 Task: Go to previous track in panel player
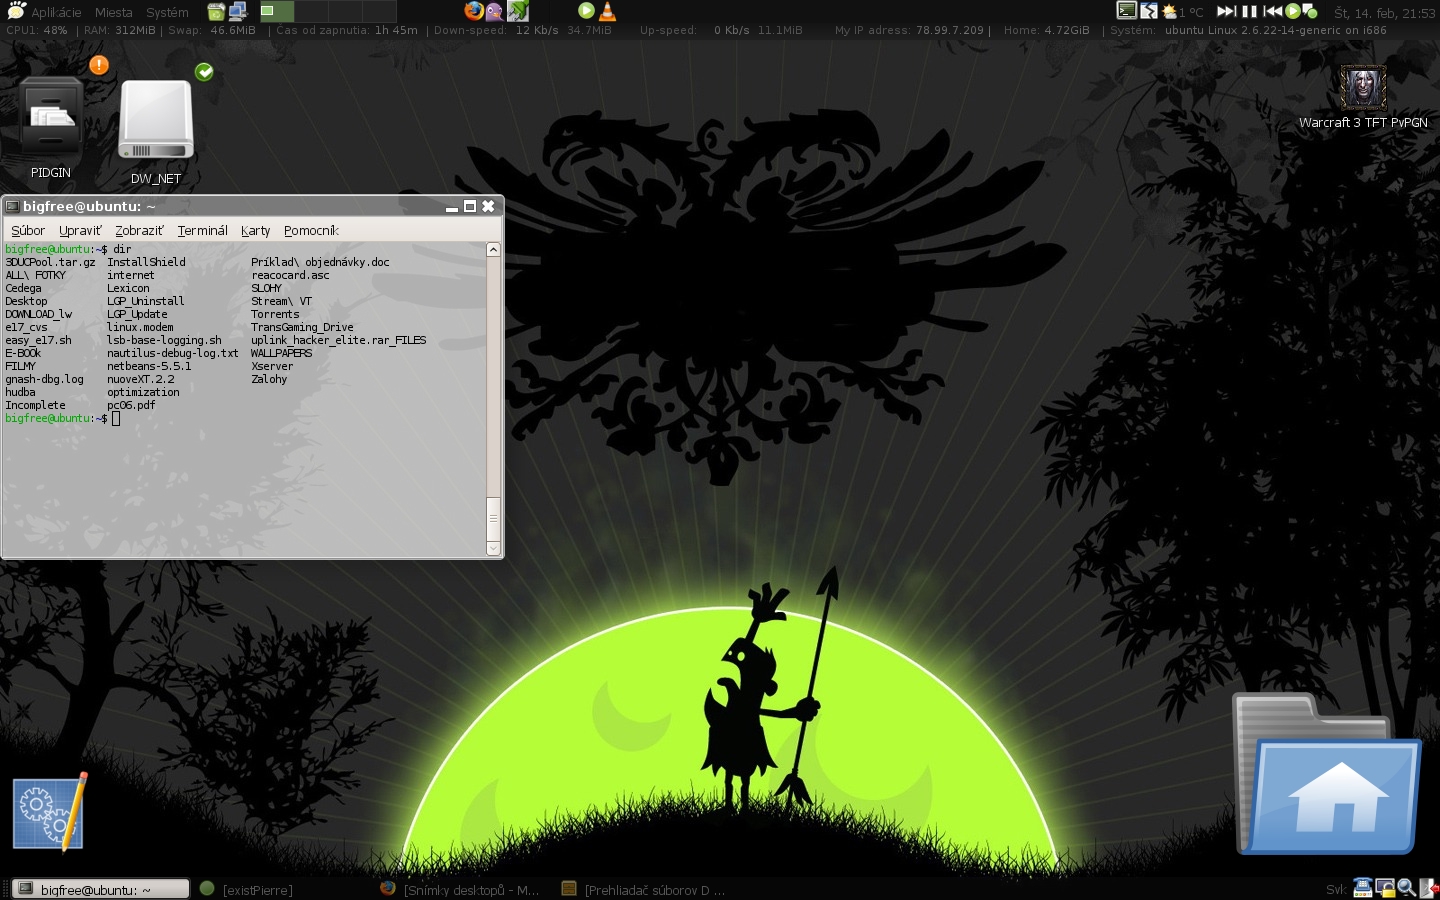[x=1272, y=12]
